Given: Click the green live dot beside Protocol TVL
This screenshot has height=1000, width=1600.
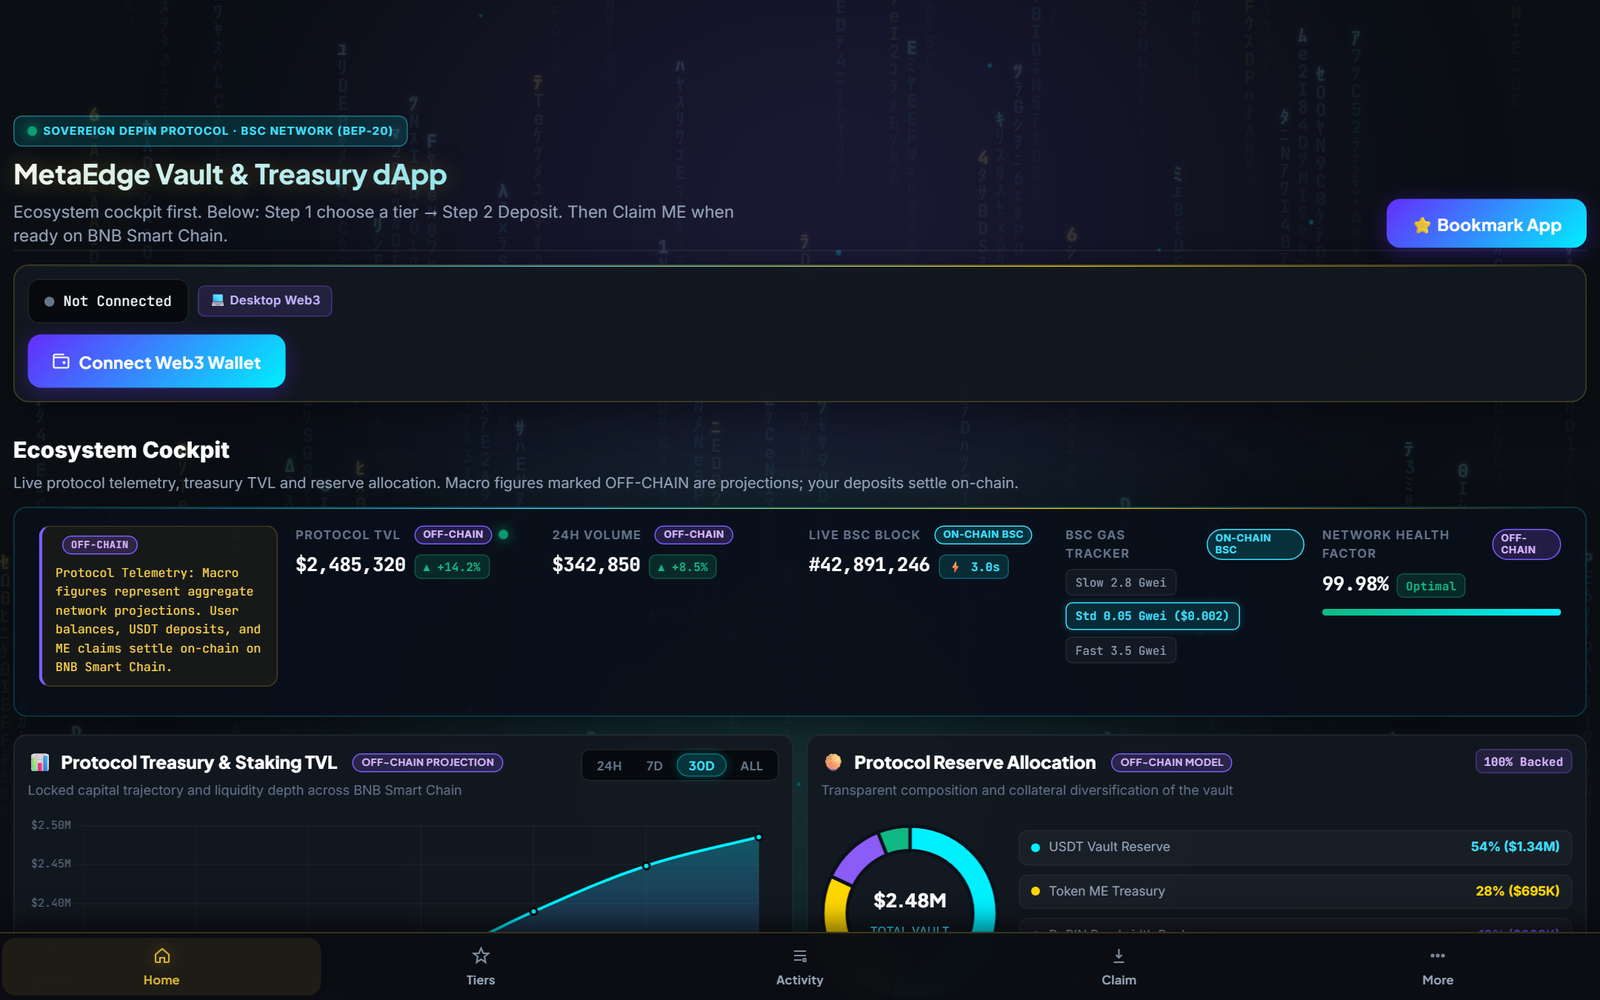Looking at the screenshot, I should (504, 535).
